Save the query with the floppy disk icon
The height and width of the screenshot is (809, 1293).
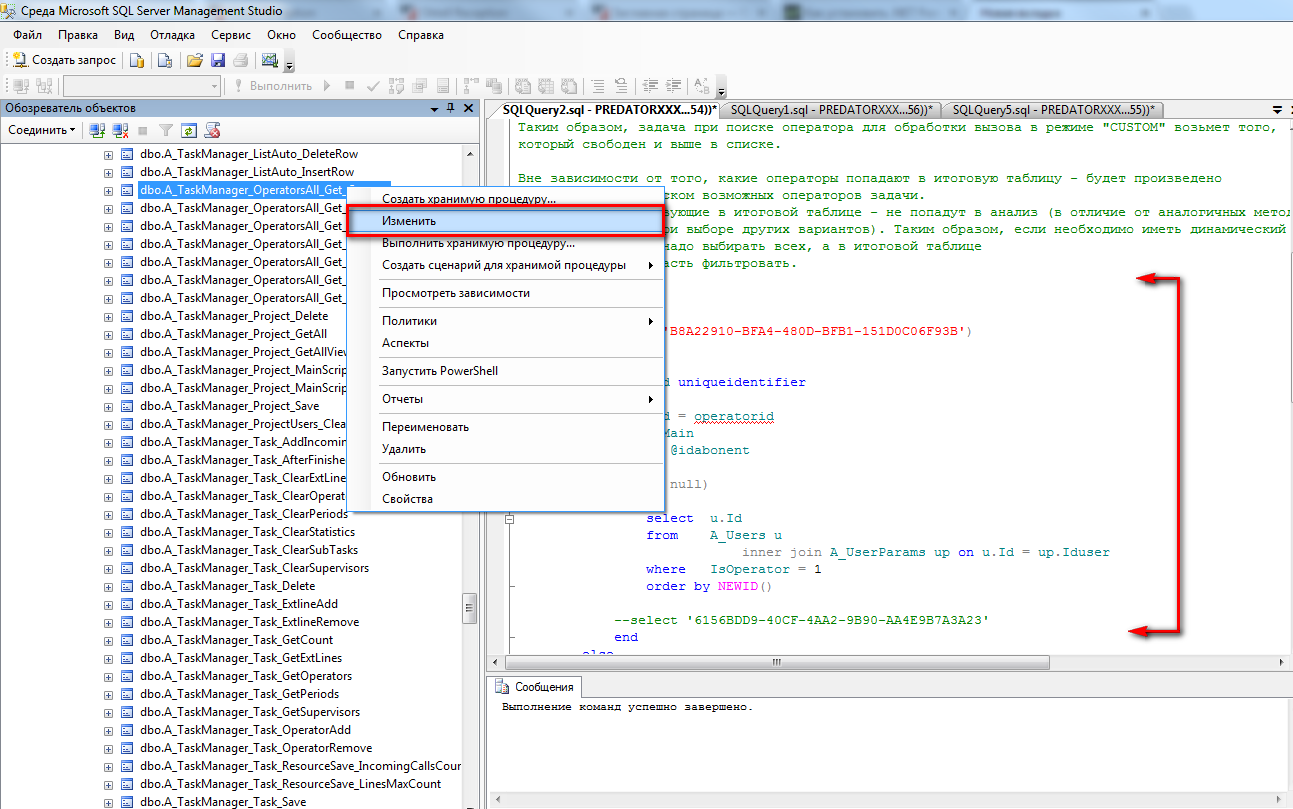217,60
